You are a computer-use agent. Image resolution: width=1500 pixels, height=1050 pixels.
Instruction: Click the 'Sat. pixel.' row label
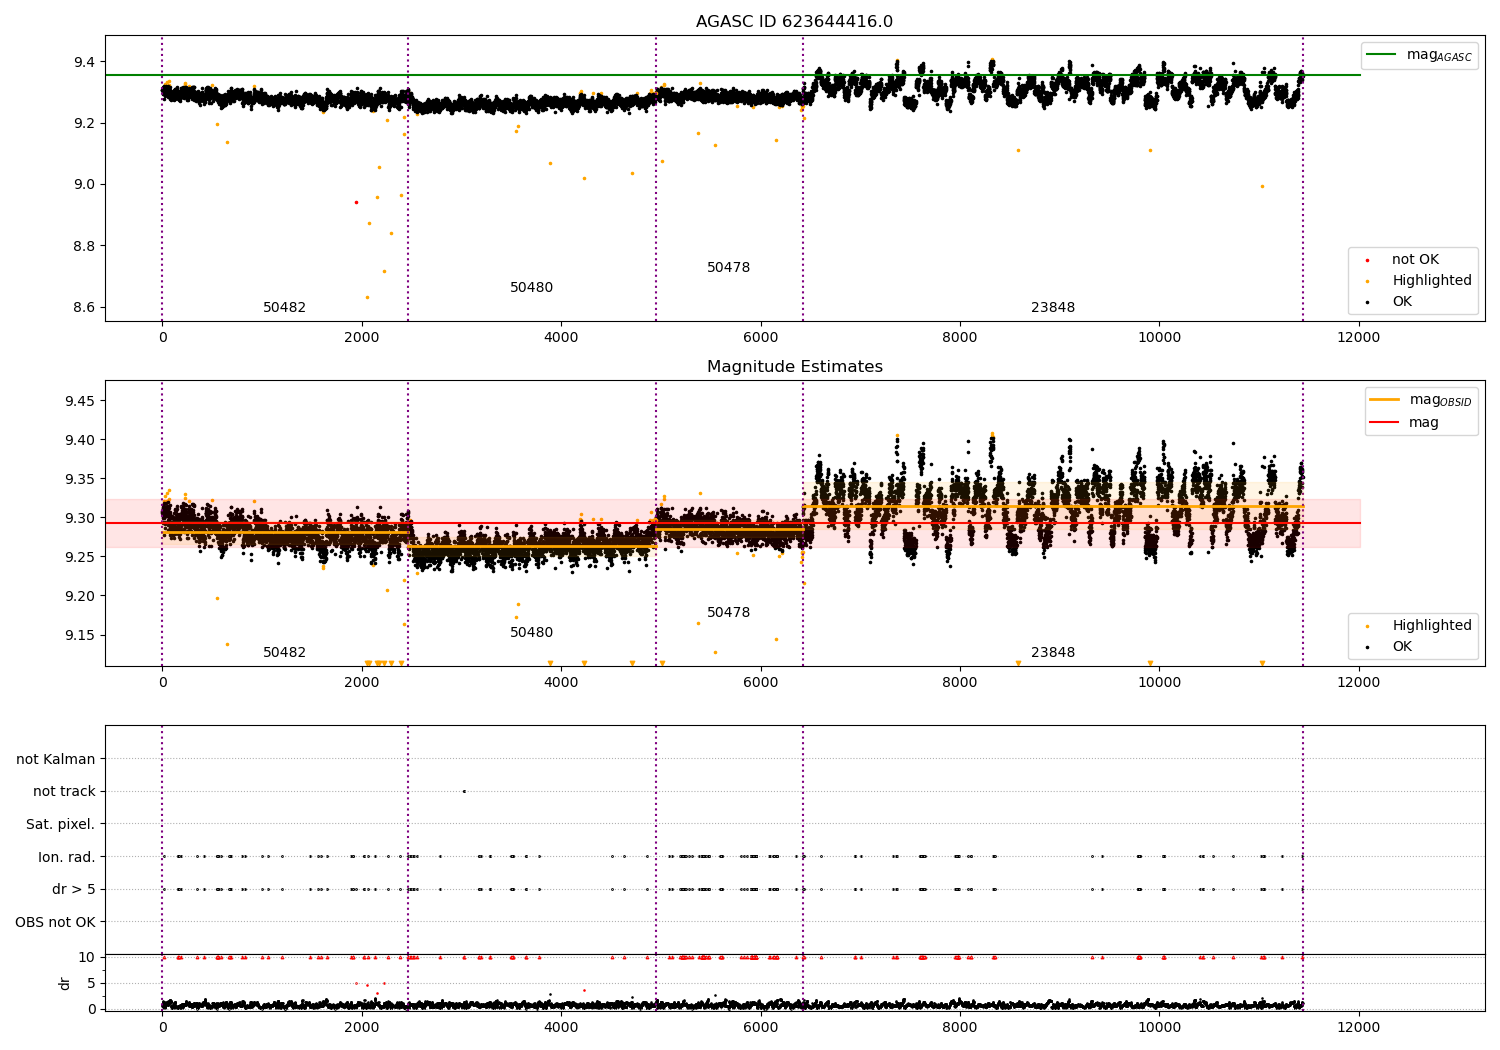(61, 824)
